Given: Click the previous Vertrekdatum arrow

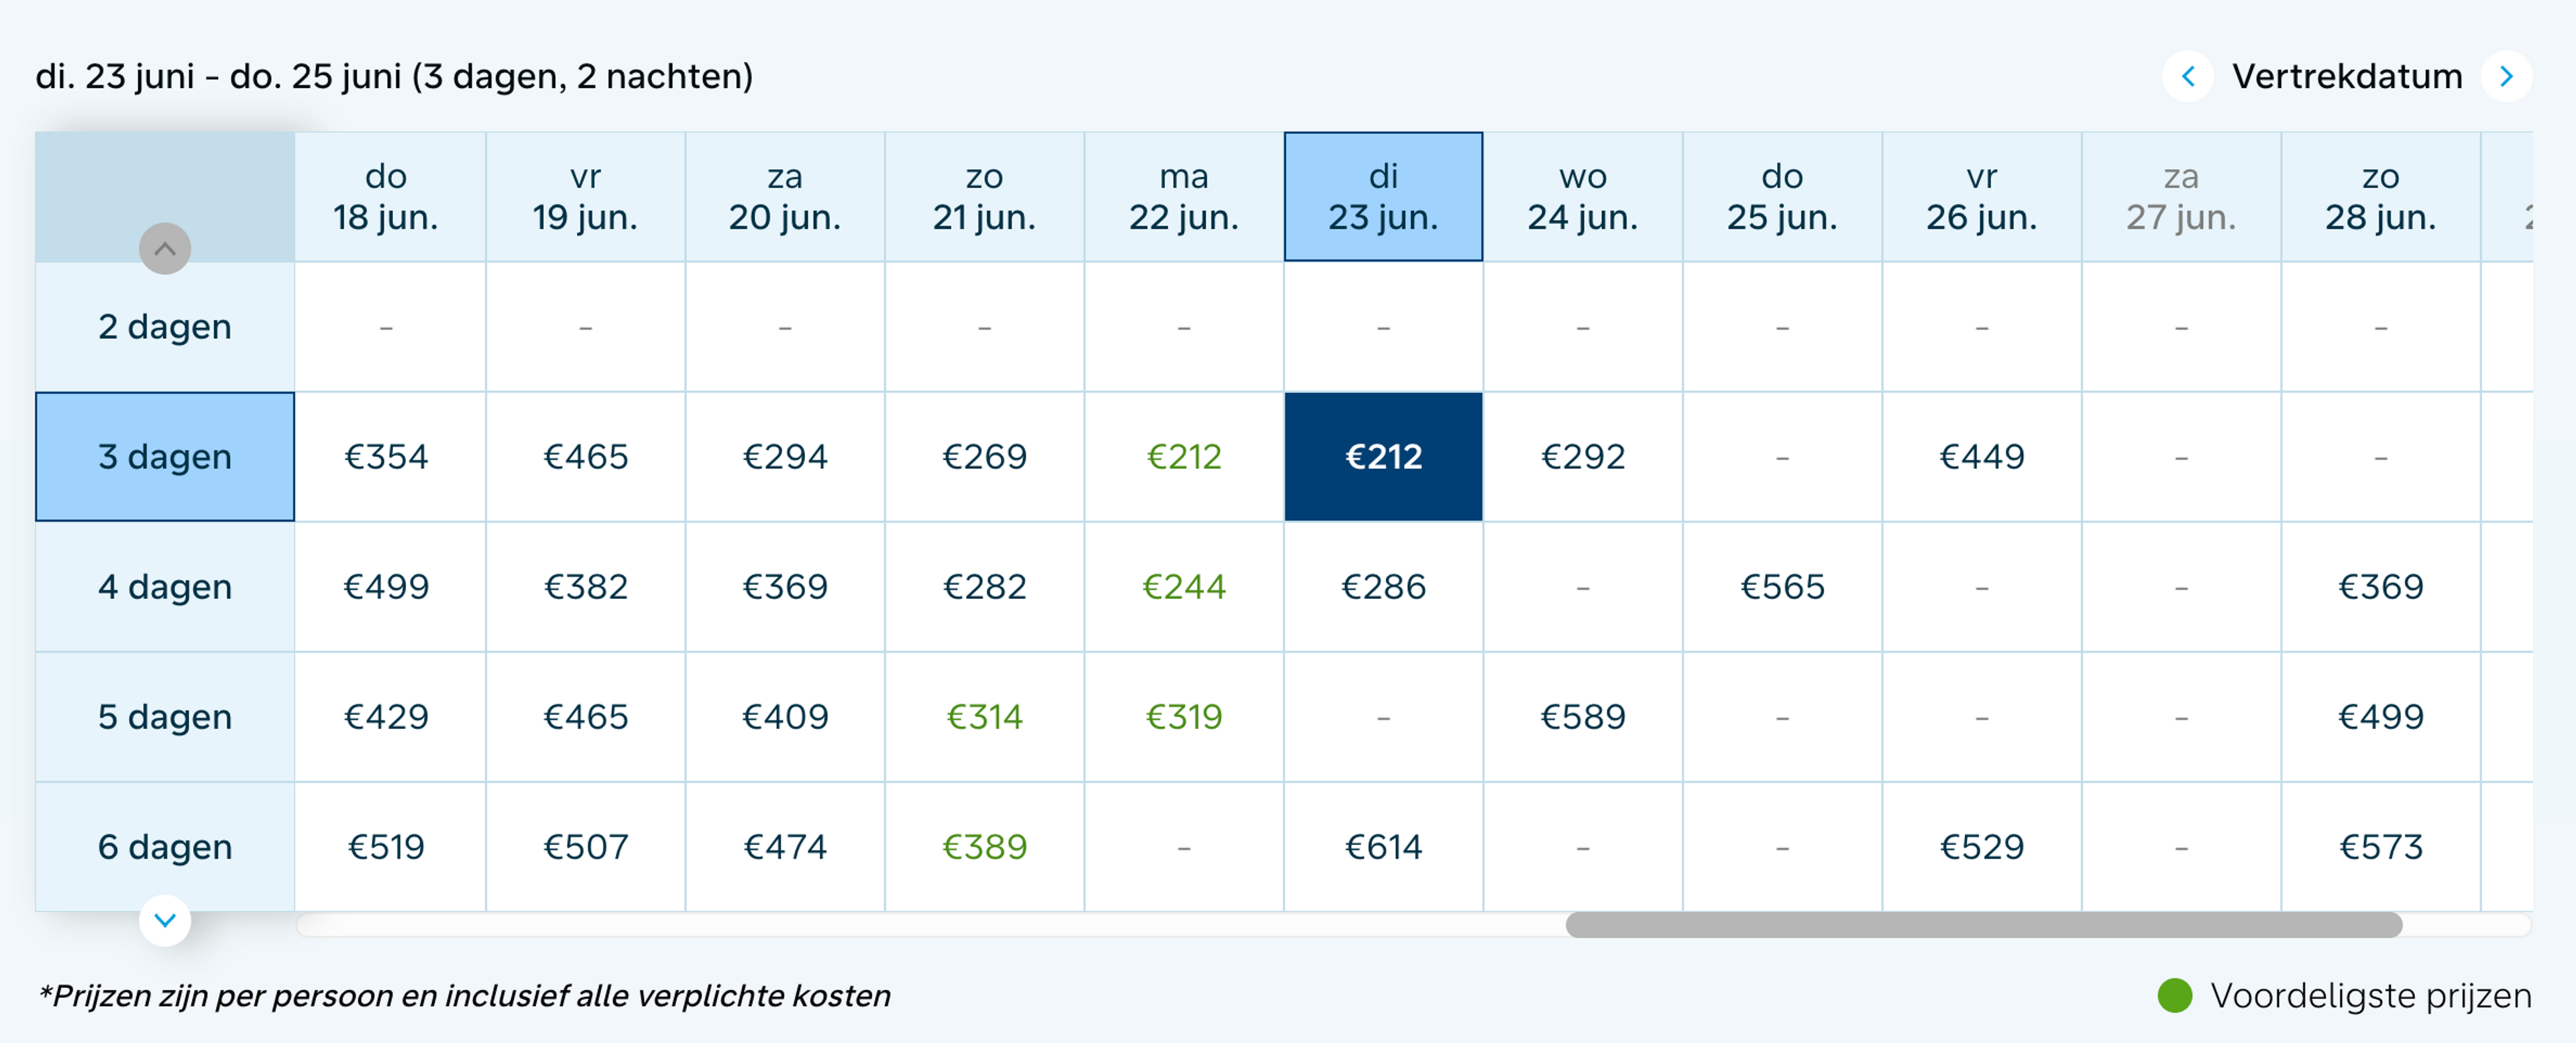Looking at the screenshot, I should click(x=2187, y=76).
